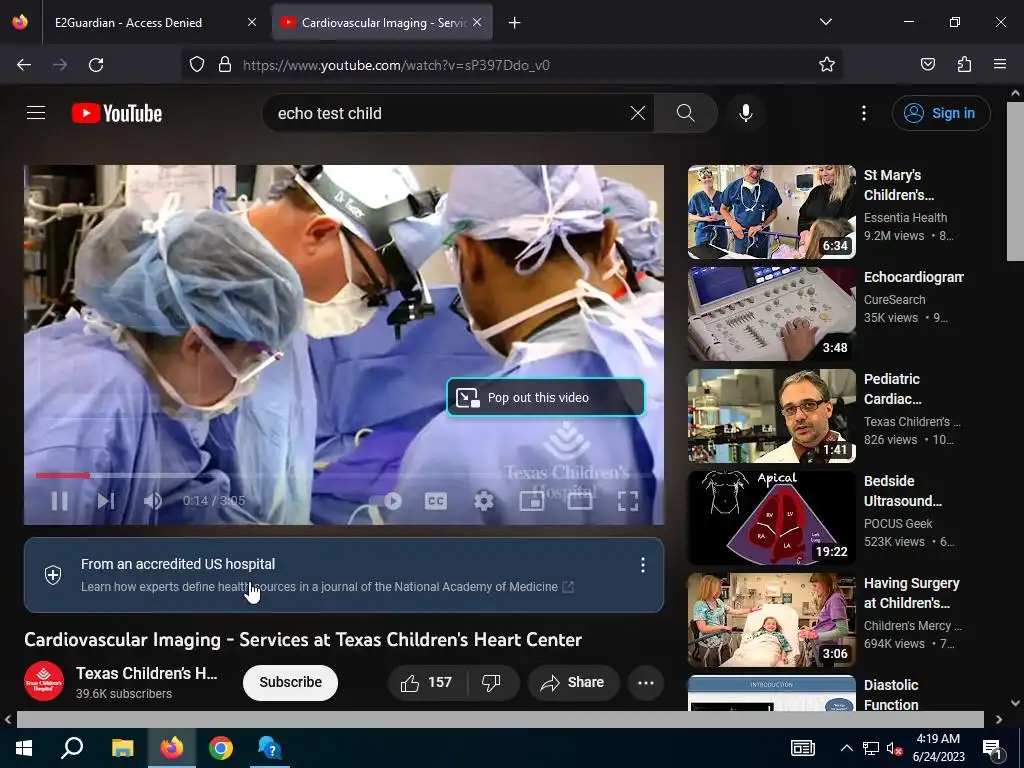Dislike this video

coord(491,682)
